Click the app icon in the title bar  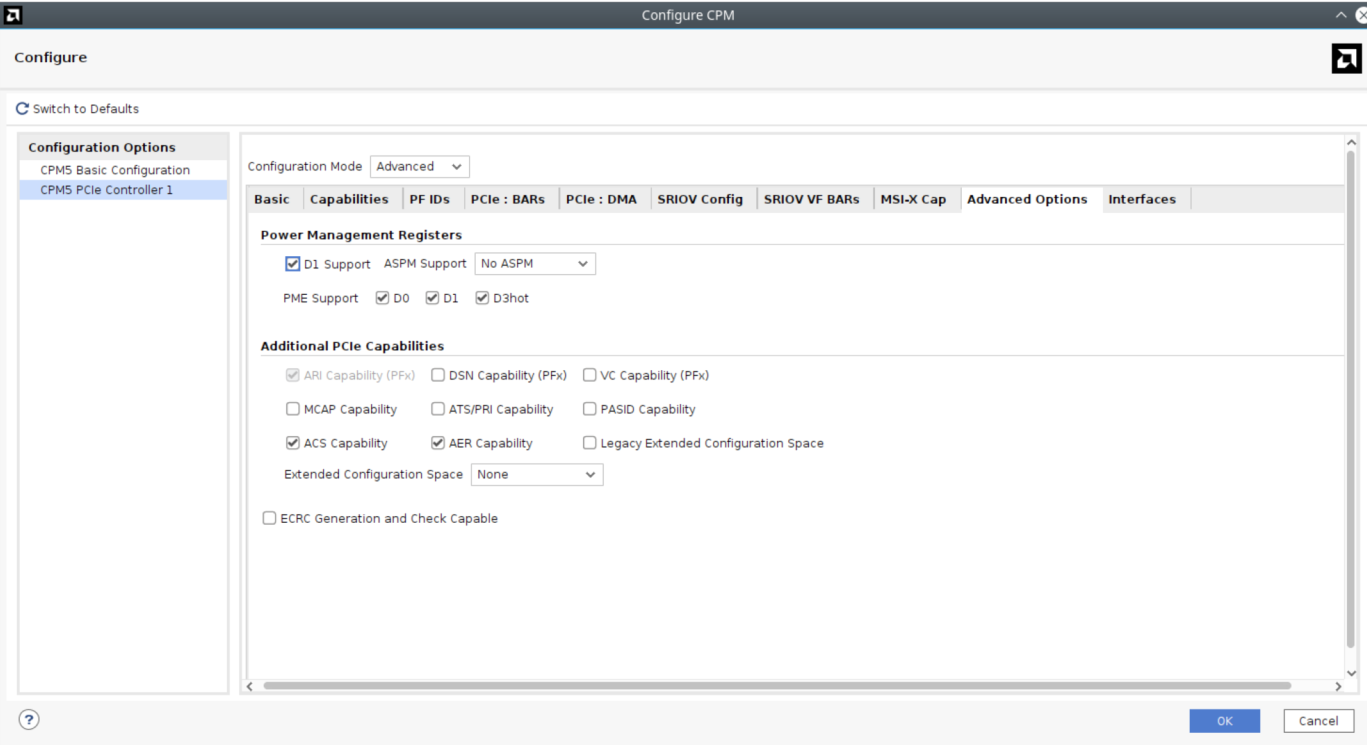tap(13, 15)
